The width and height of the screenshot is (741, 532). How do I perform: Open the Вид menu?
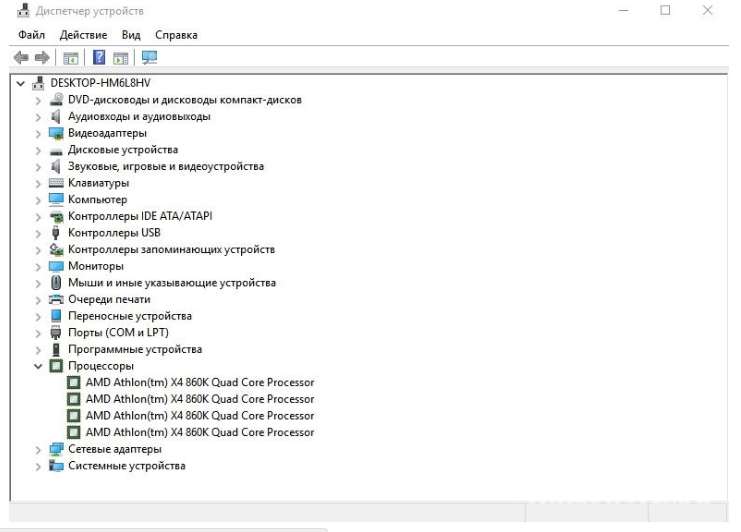click(x=131, y=35)
